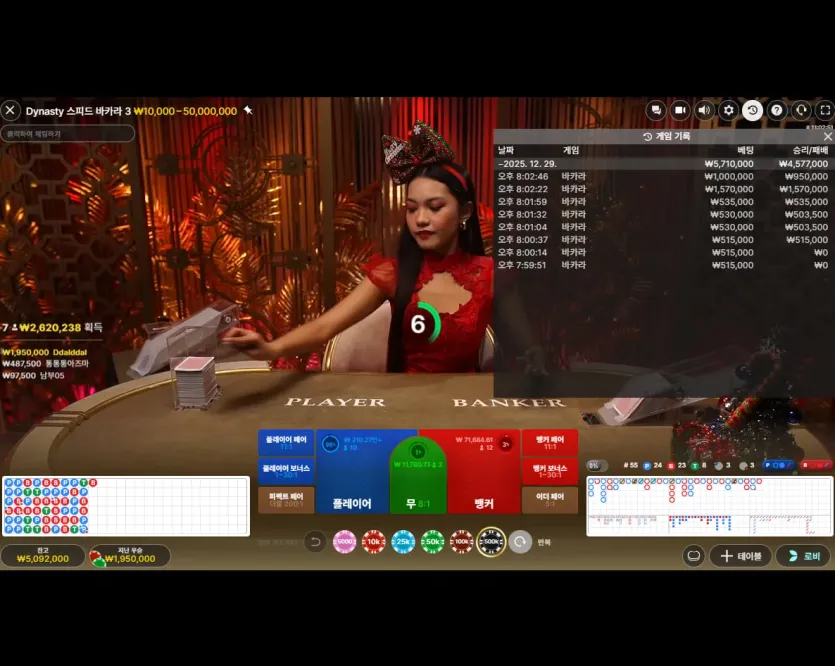Click the repeat bet circular icon
835x666 pixels.
click(x=520, y=542)
